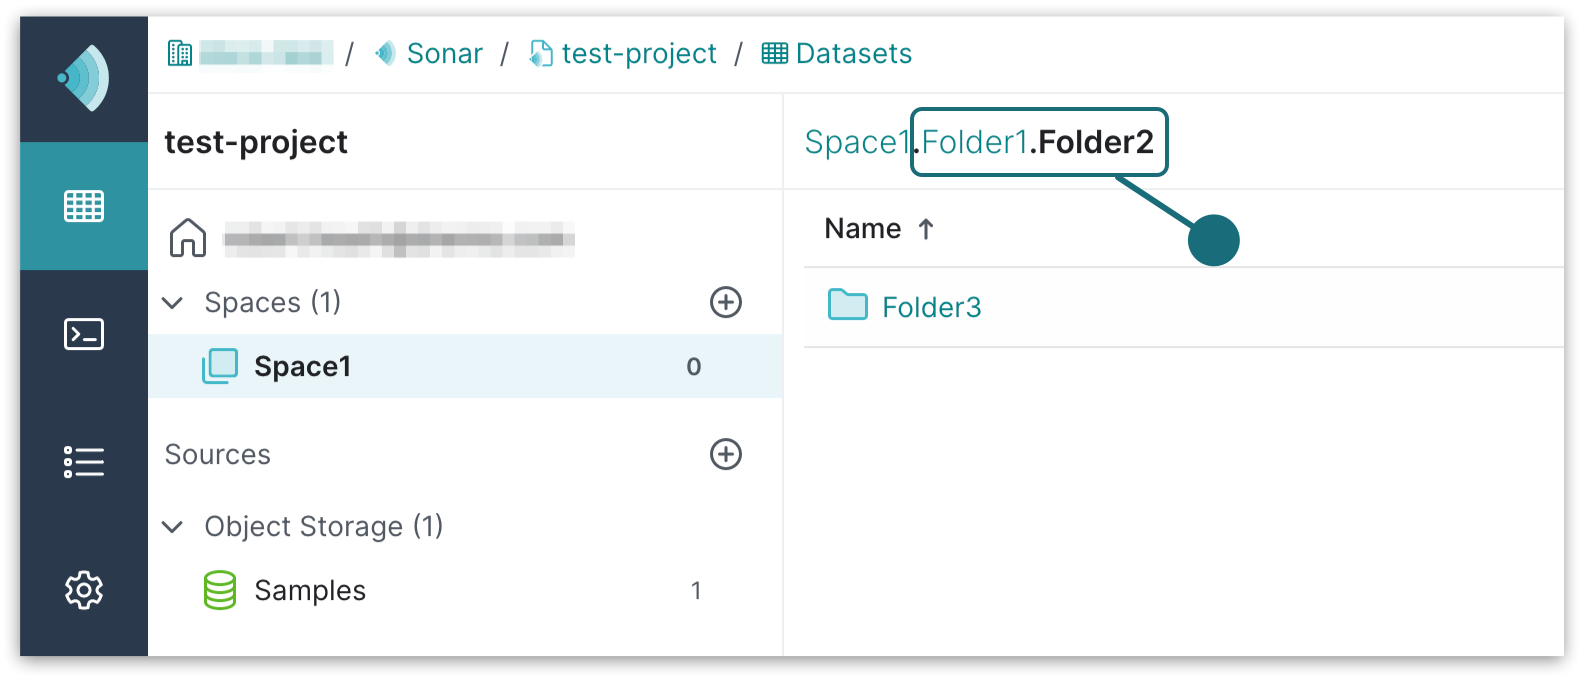The image size is (1584, 682).
Task: Navigate to Folder1 in the path
Action: (974, 142)
